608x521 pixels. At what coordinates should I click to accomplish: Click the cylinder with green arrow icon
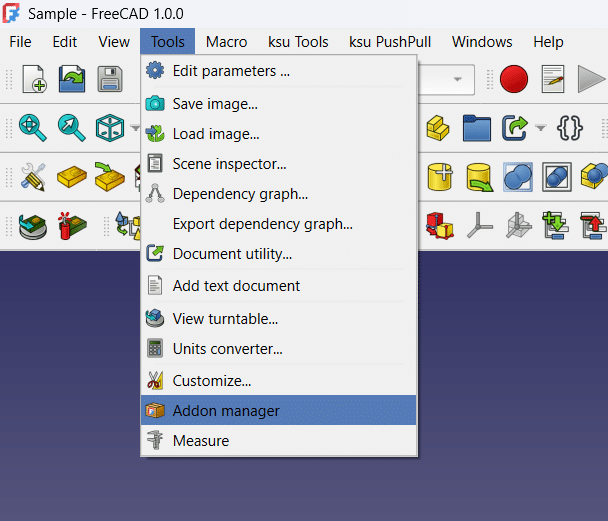pos(480,177)
